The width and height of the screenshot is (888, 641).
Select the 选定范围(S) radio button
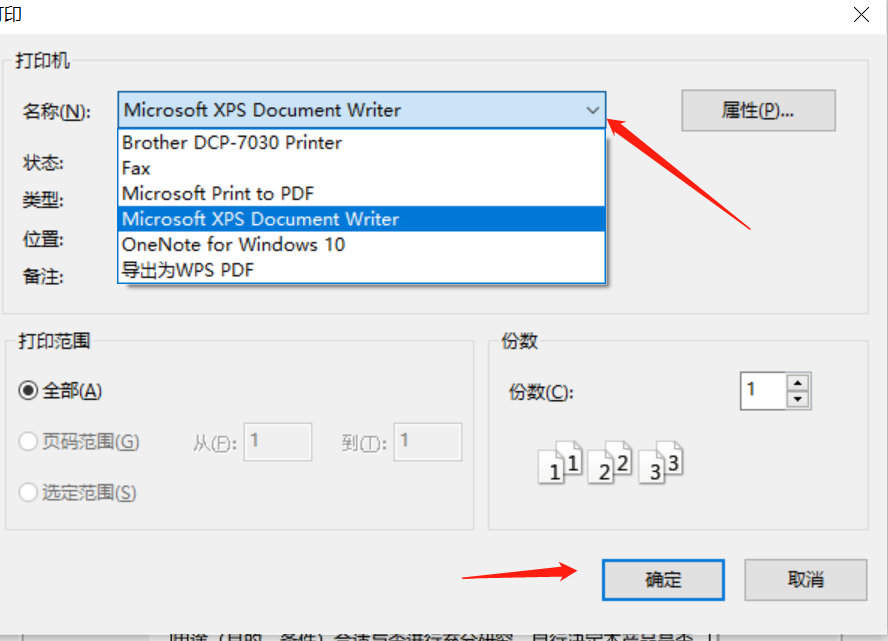point(28,493)
